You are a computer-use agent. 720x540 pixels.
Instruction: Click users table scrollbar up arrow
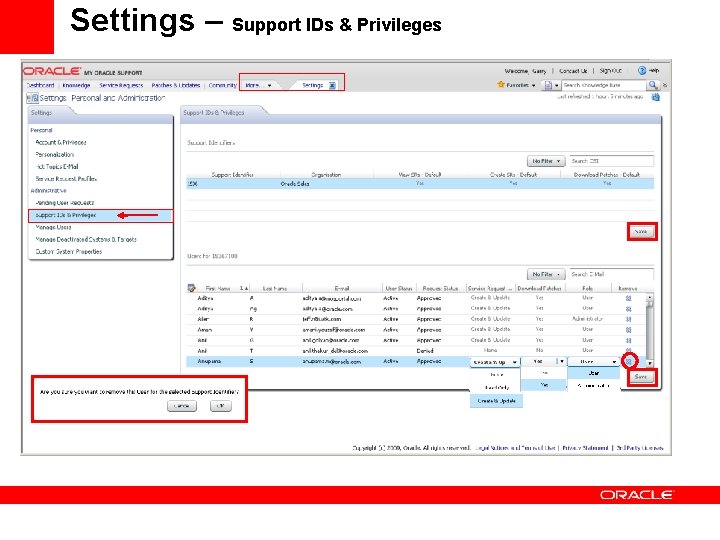pyautogui.click(x=650, y=298)
